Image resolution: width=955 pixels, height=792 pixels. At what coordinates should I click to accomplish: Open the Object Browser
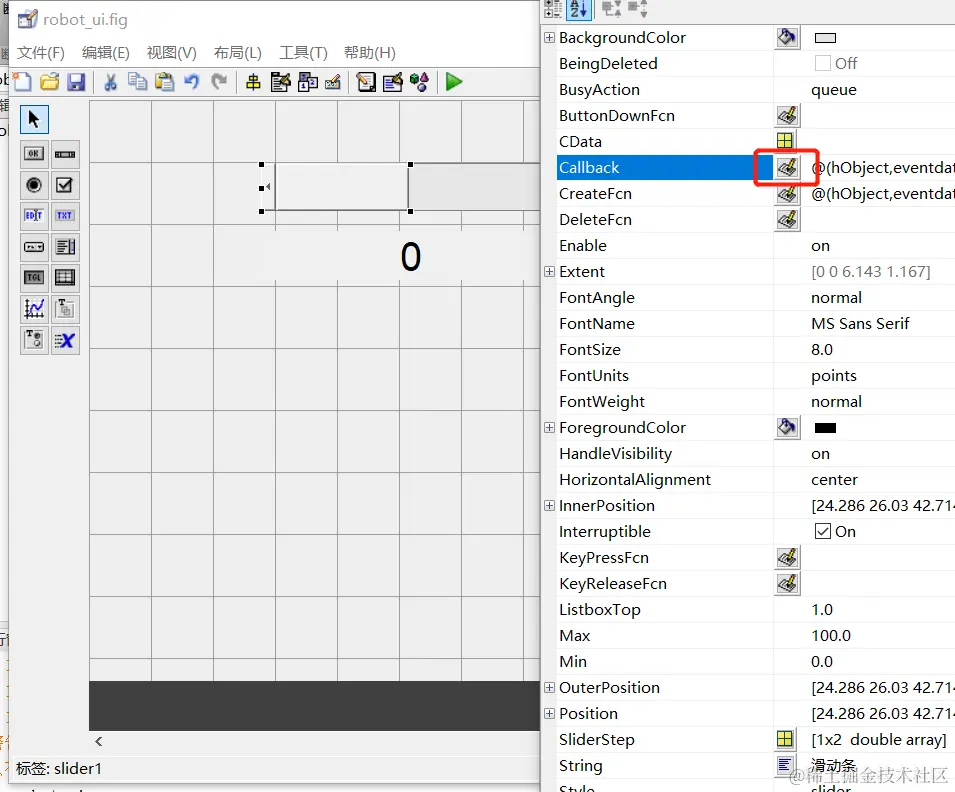coord(420,82)
